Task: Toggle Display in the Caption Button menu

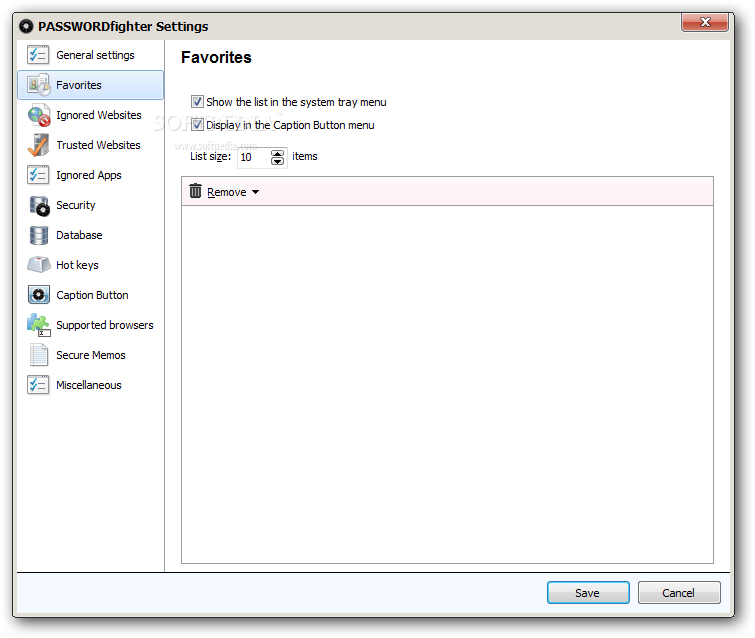Action: pos(197,125)
